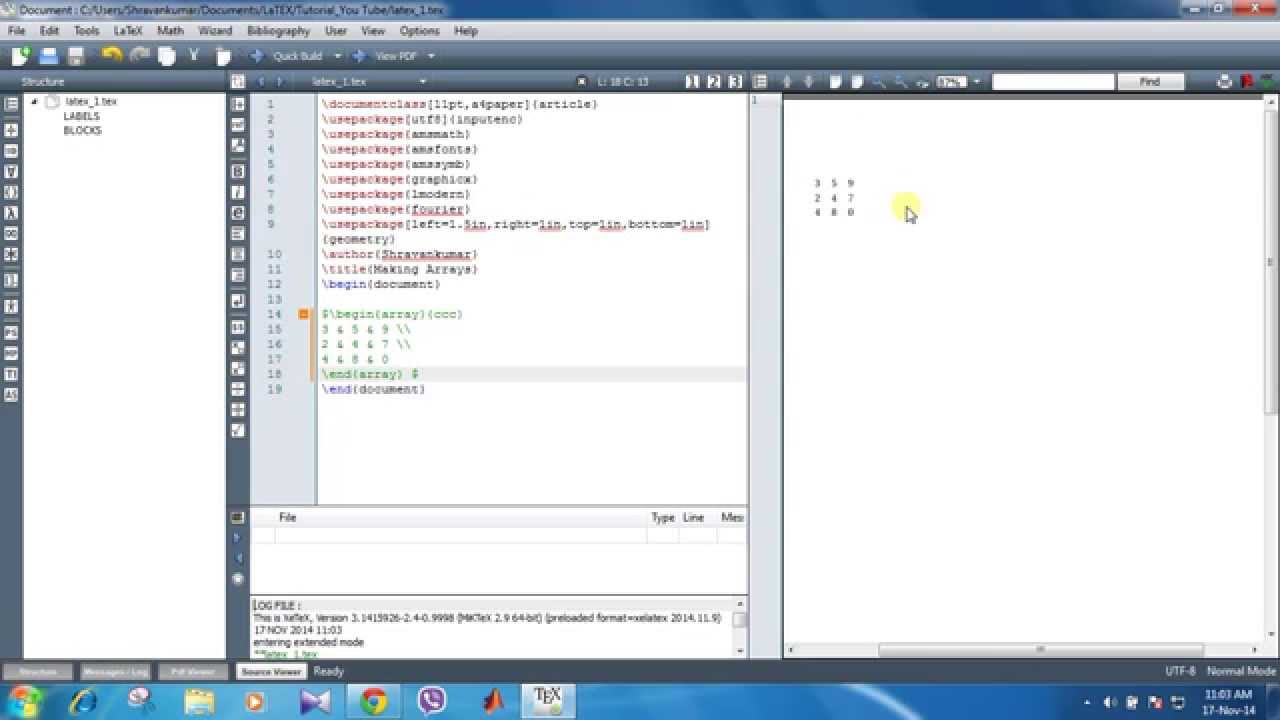
Task: Toggle the Source Viewer panel button
Action: pos(271,672)
